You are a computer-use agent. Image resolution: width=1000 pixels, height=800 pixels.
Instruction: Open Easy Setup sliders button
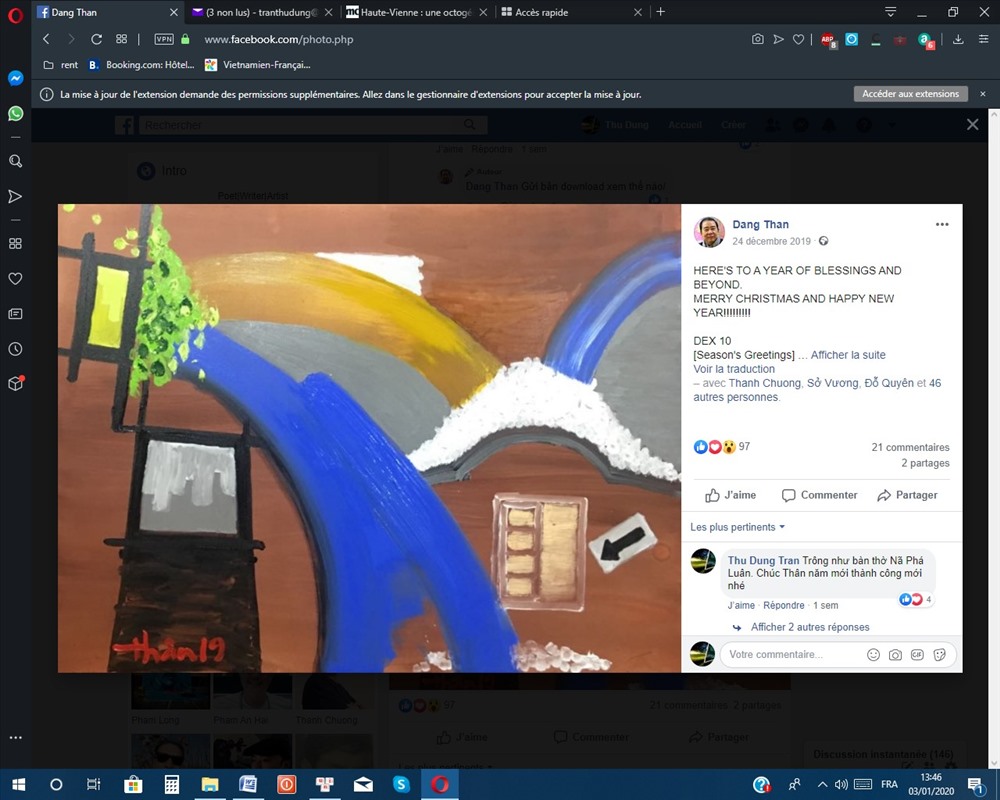pos(984,39)
